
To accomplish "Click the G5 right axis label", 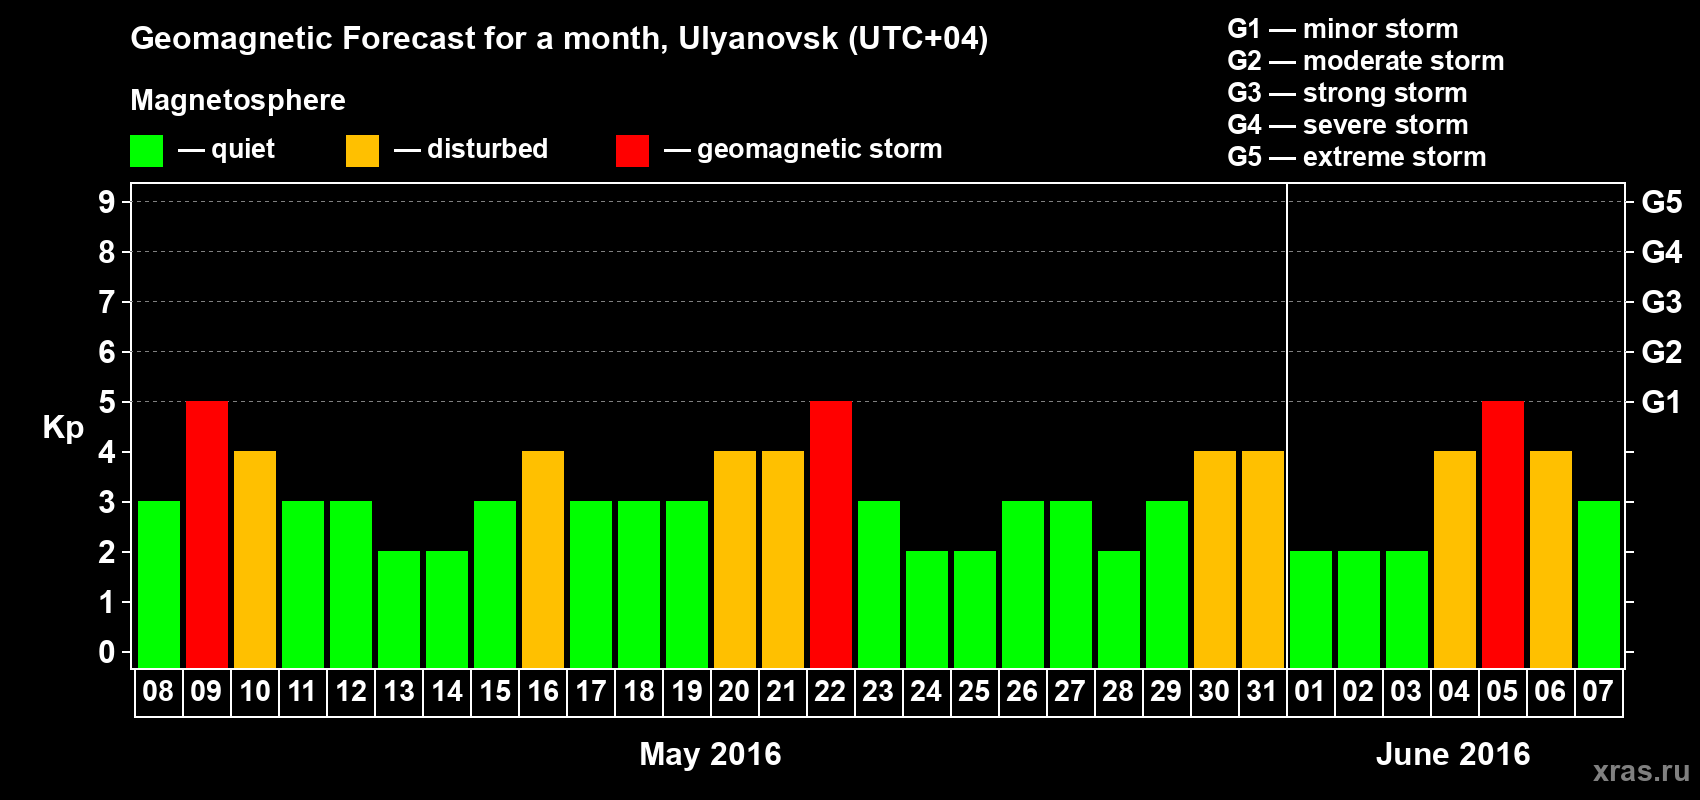I will point(1662,202).
